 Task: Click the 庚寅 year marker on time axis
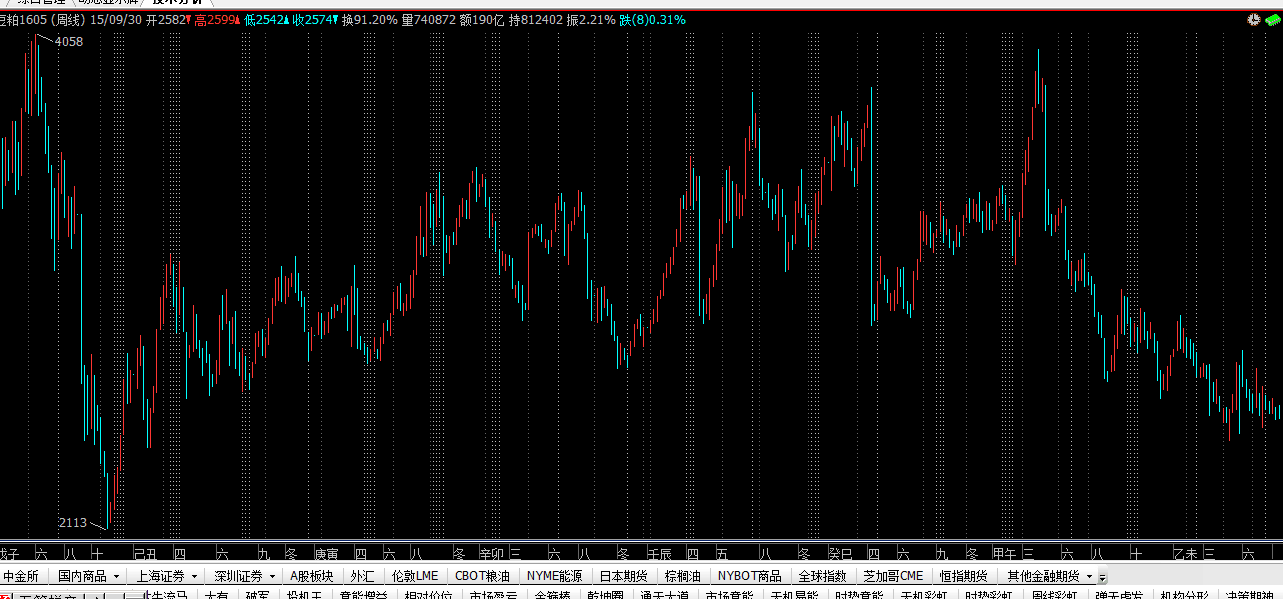pos(326,553)
